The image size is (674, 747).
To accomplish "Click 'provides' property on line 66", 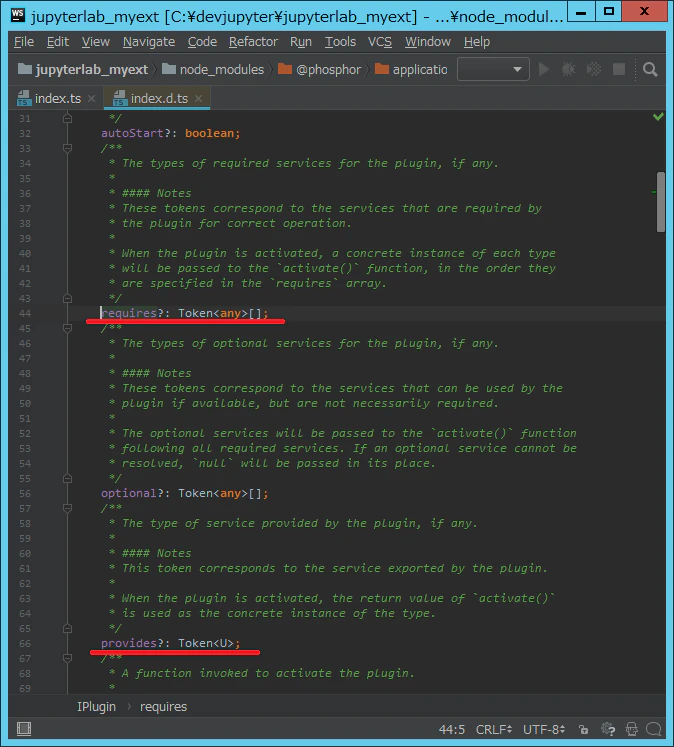I will point(129,643).
